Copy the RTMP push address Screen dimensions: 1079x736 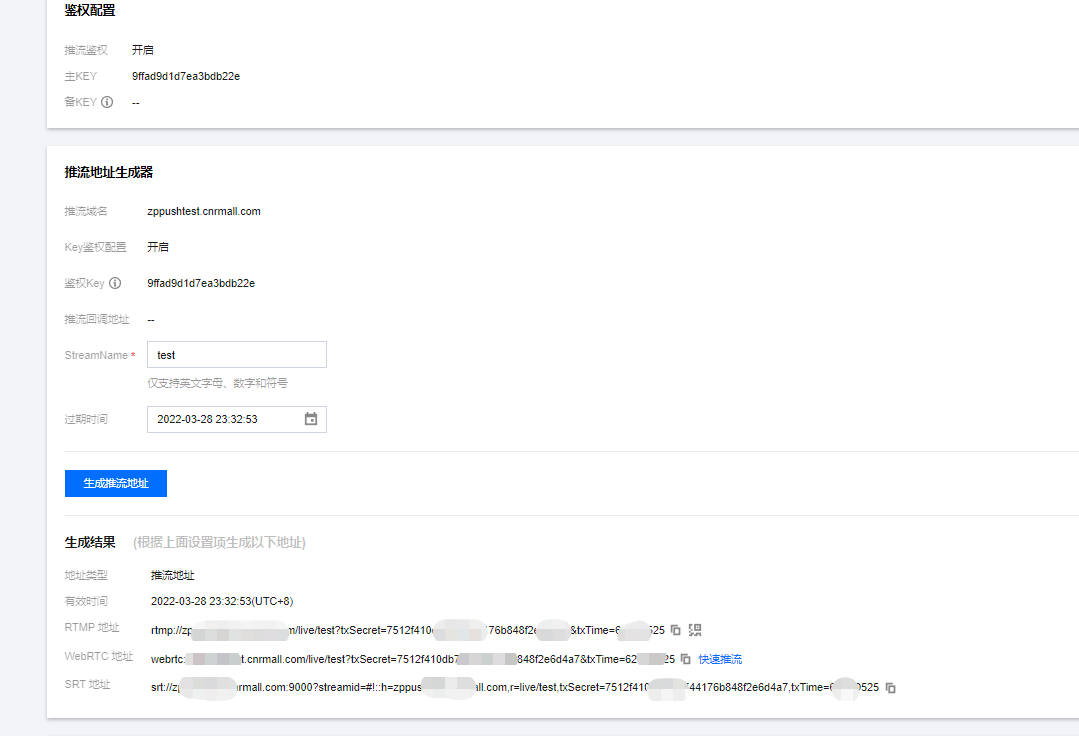tap(676, 630)
